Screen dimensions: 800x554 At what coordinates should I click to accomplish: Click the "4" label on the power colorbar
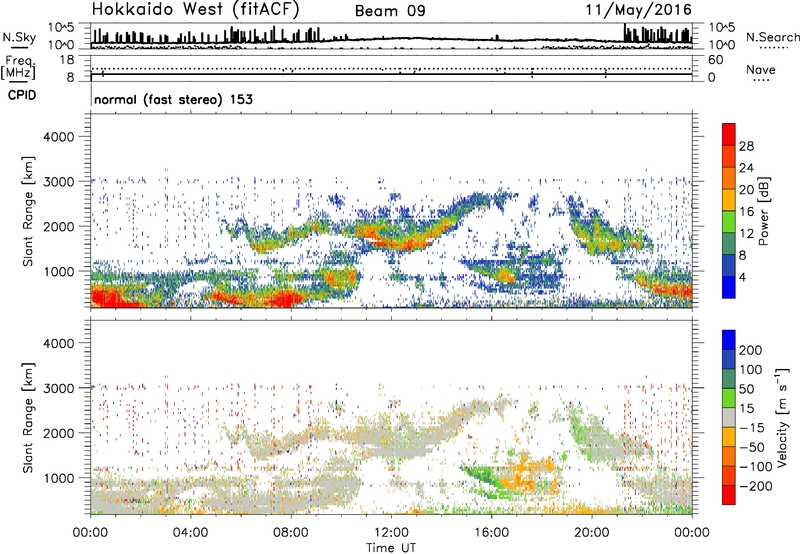coord(742,277)
